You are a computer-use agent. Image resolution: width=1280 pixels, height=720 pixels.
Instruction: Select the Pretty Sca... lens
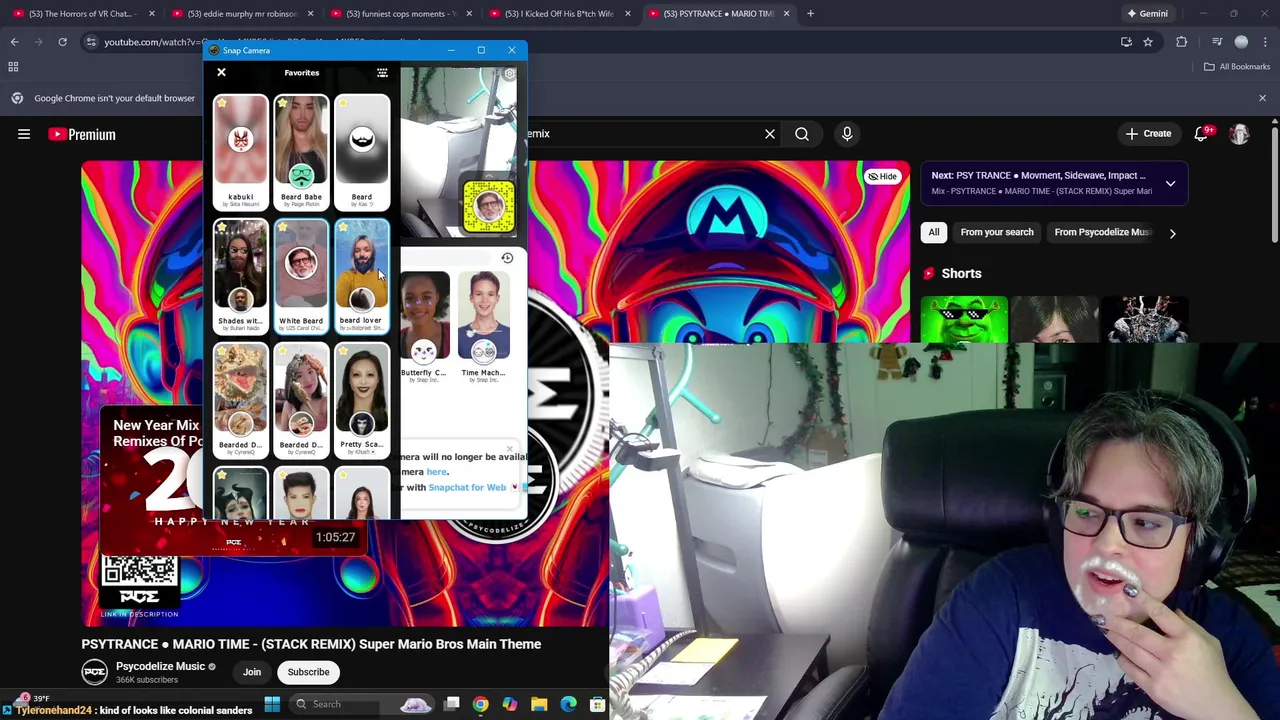[x=362, y=400]
